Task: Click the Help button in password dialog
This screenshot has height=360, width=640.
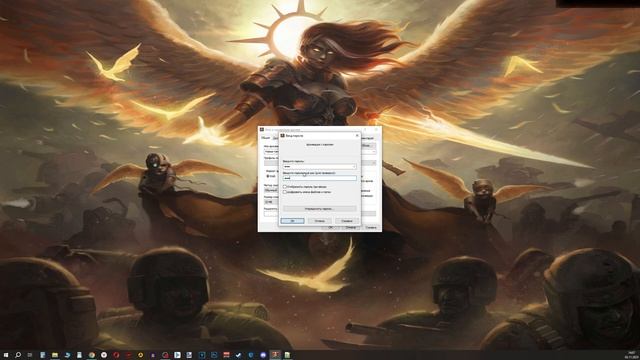Action: (347, 221)
